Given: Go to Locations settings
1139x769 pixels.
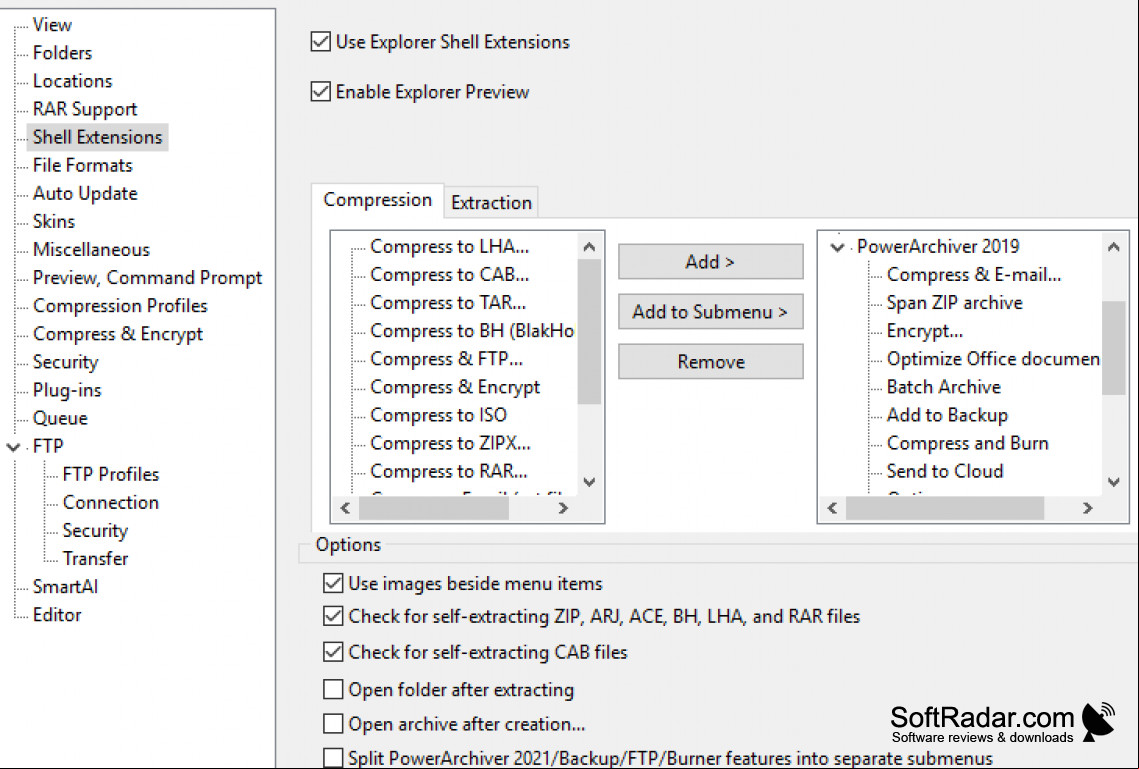Looking at the screenshot, I should pyautogui.click(x=73, y=81).
